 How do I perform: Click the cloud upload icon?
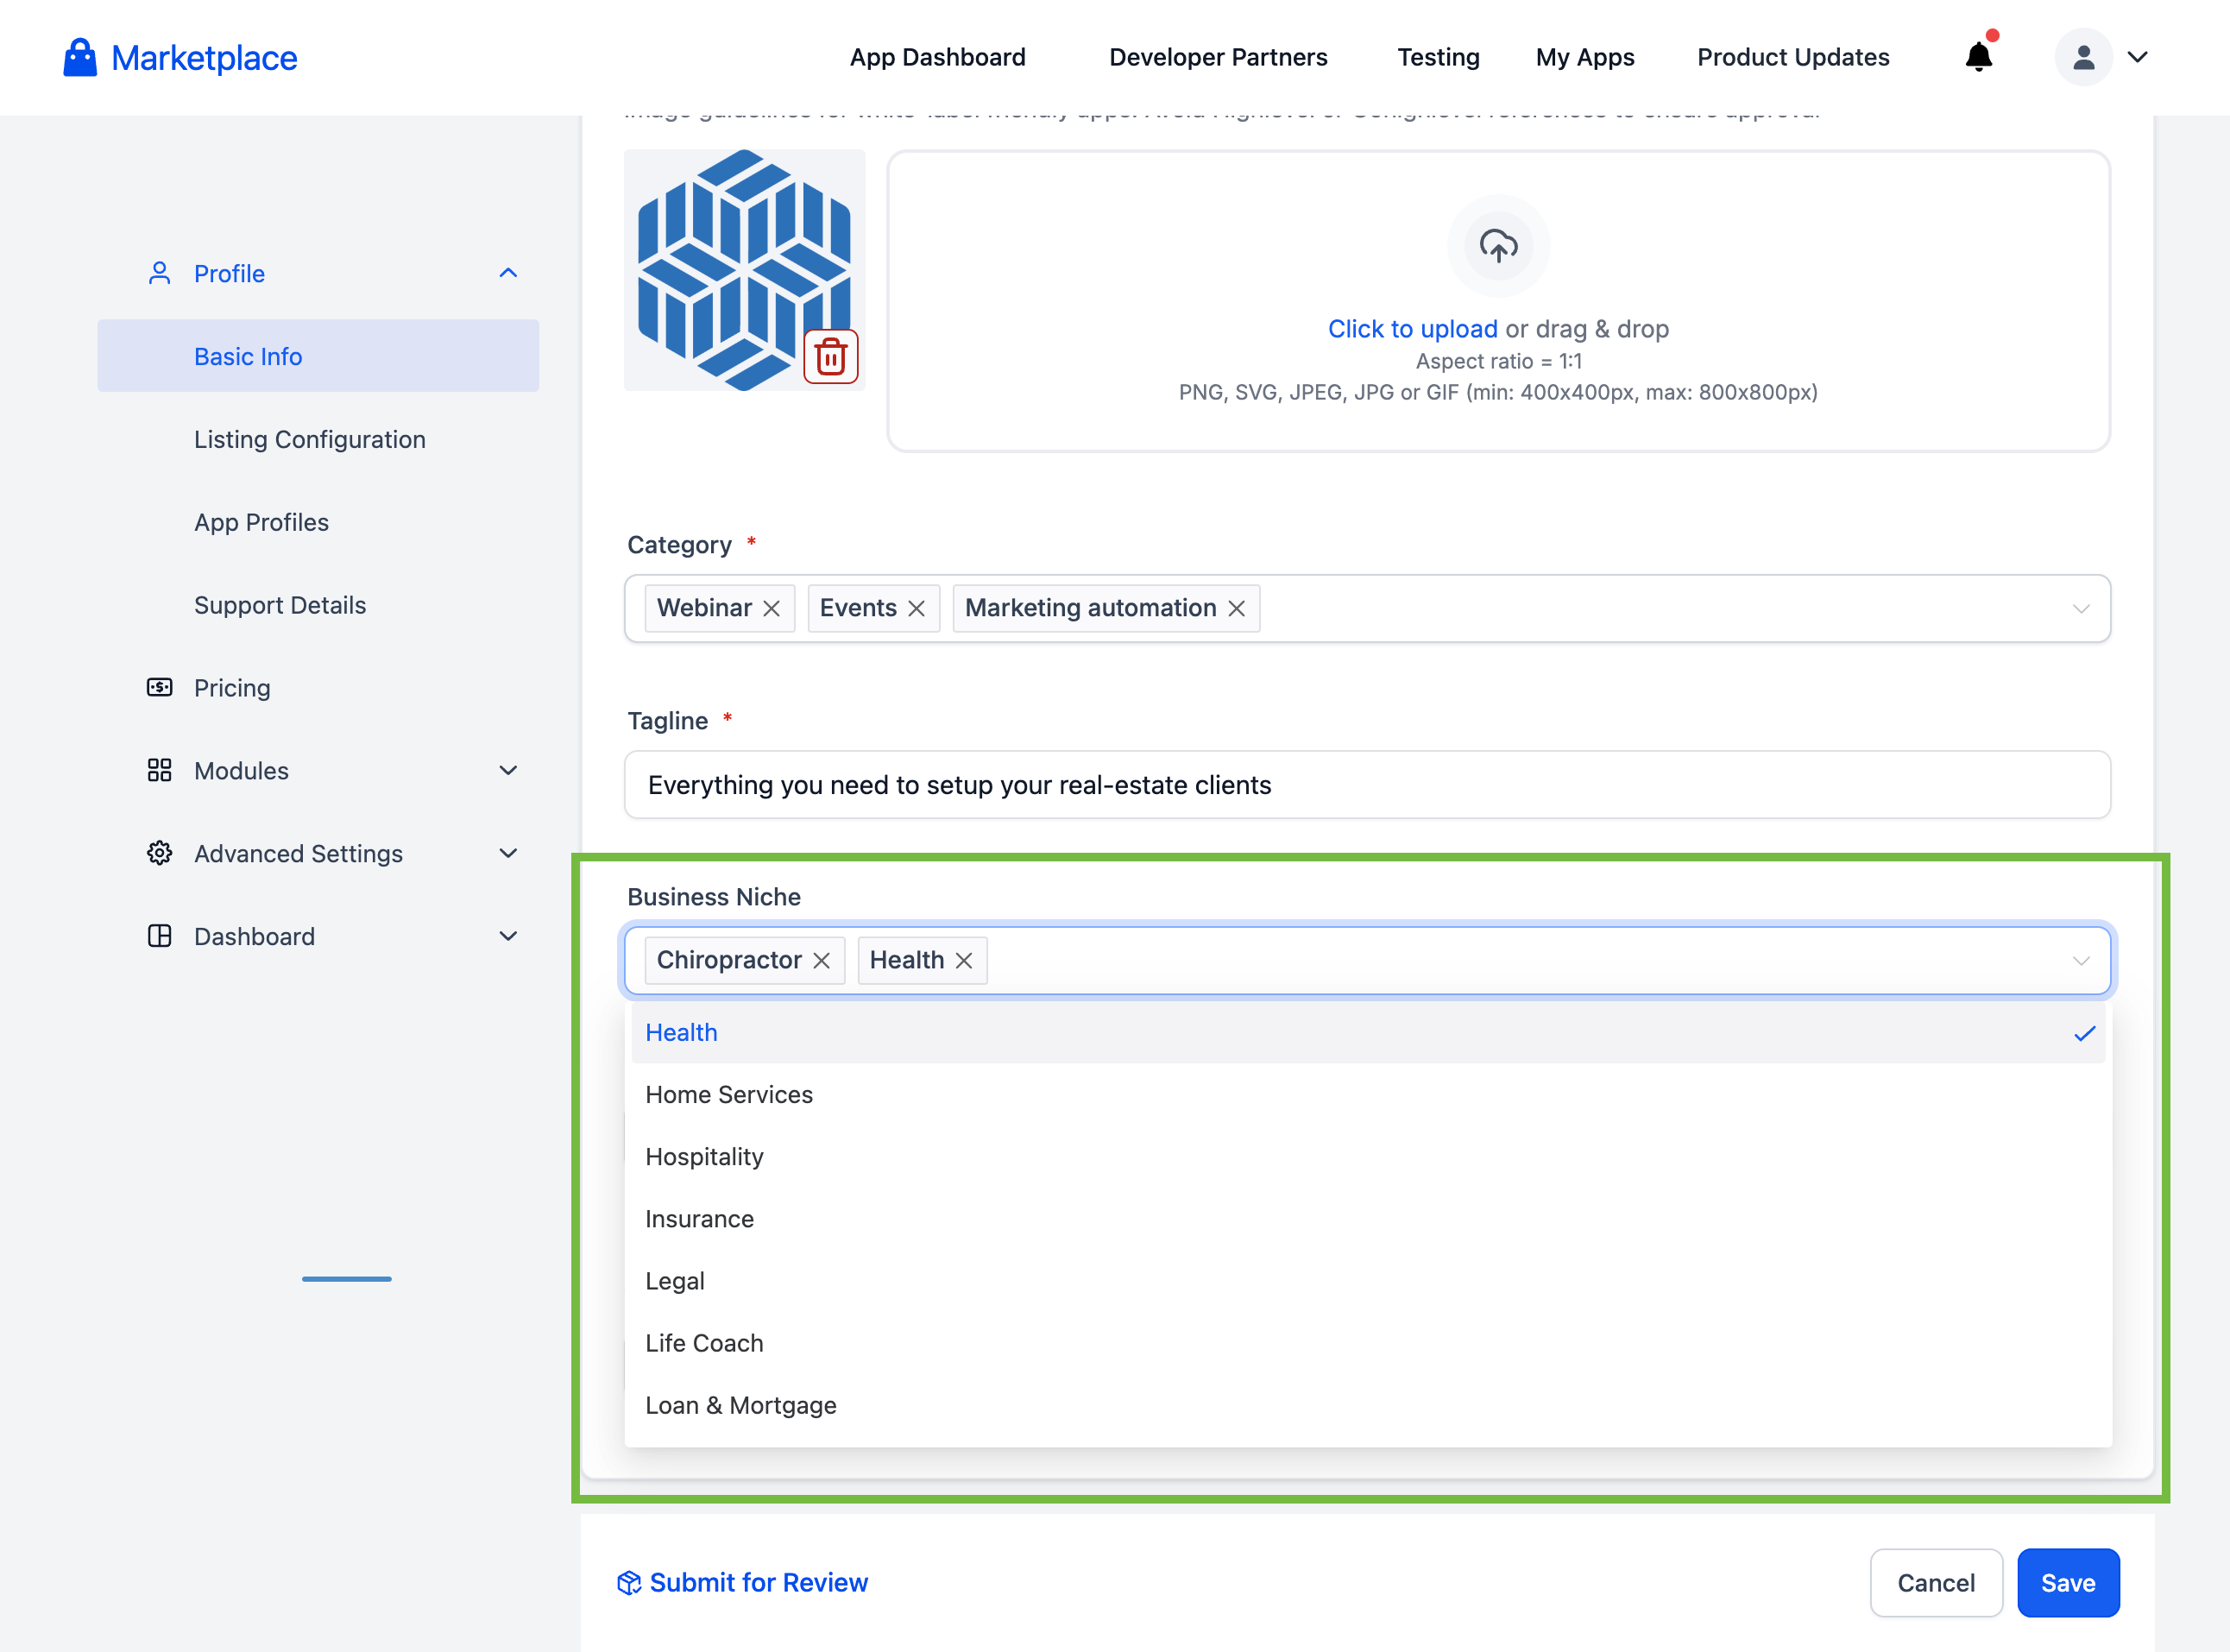point(1497,245)
